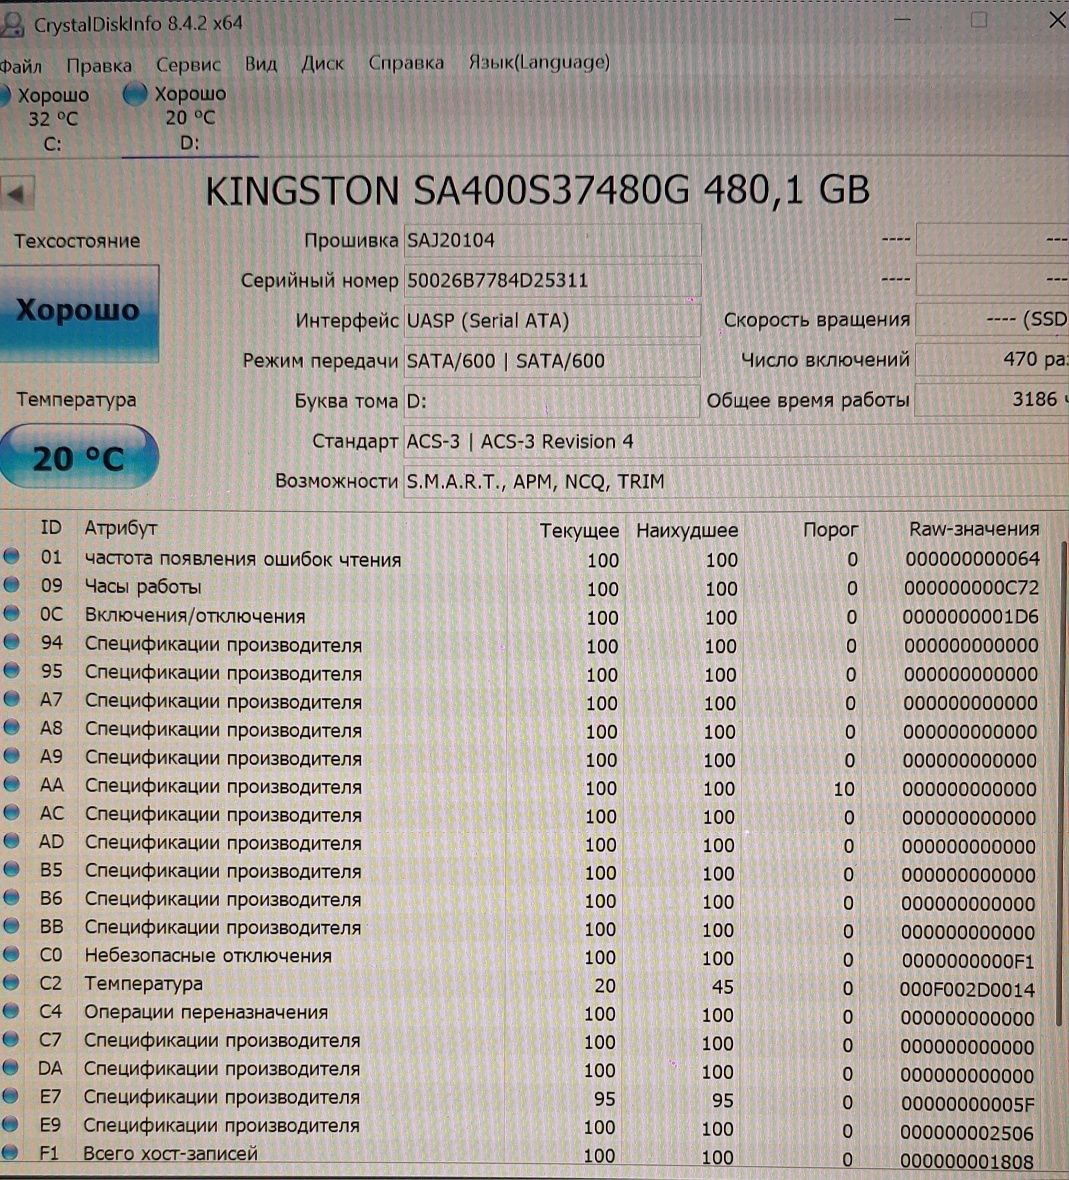
Task: Click the previous disk arrow button
Action: (17, 194)
